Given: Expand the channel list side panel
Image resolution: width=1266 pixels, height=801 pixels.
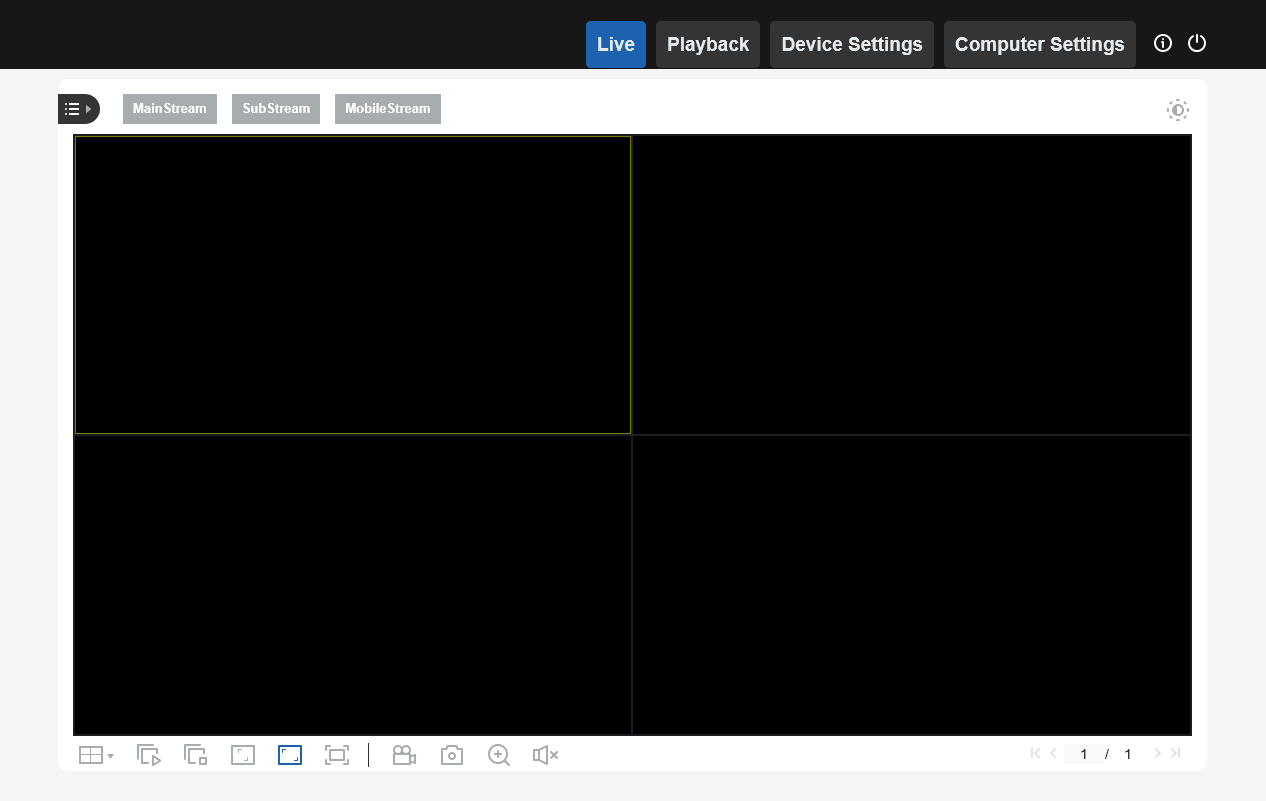Looking at the screenshot, I should point(79,109).
